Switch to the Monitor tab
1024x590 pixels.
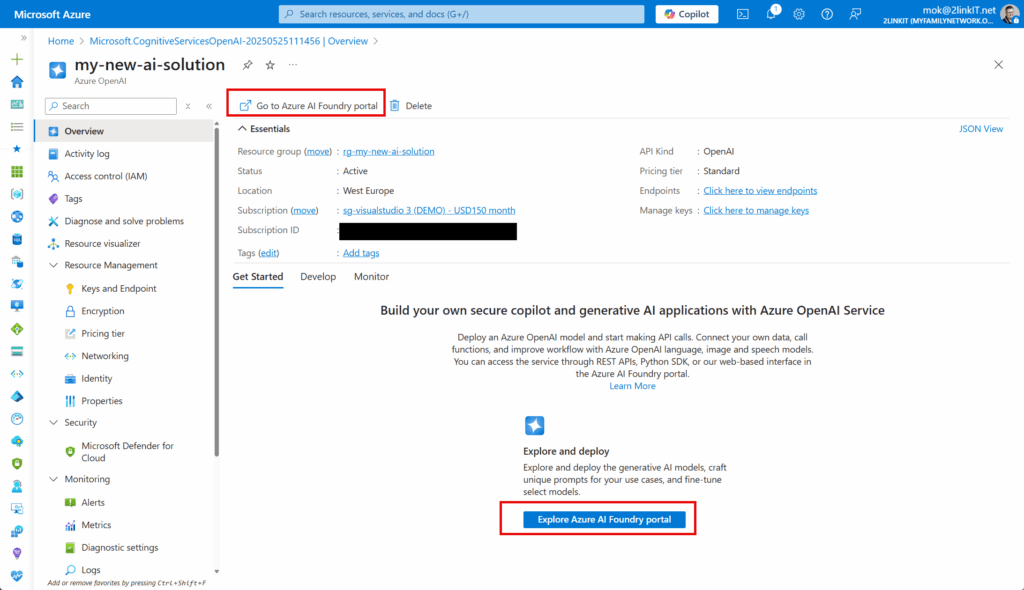pyautogui.click(x=371, y=276)
